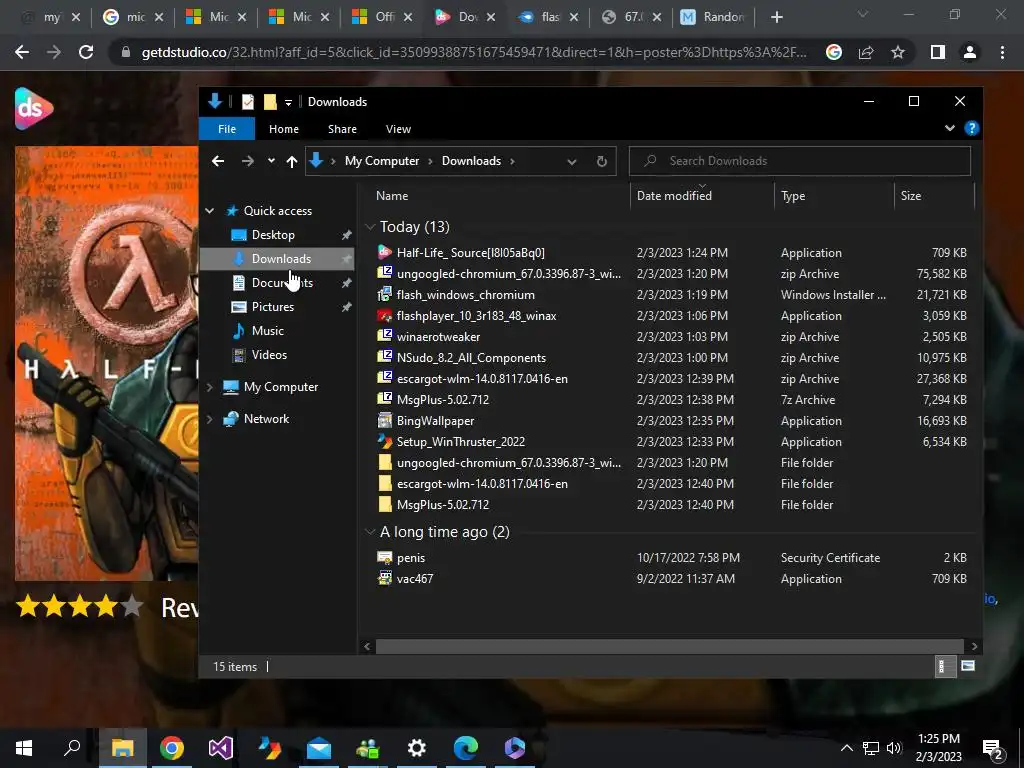Select the Setup_WinThruster_2022 file icon
1024x768 pixels.
click(x=385, y=441)
